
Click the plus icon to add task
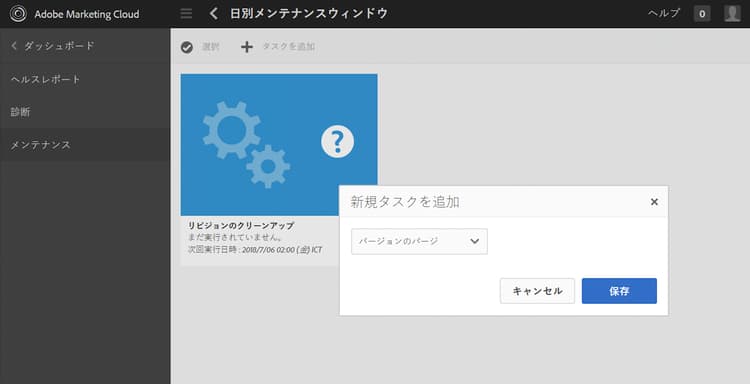point(247,47)
